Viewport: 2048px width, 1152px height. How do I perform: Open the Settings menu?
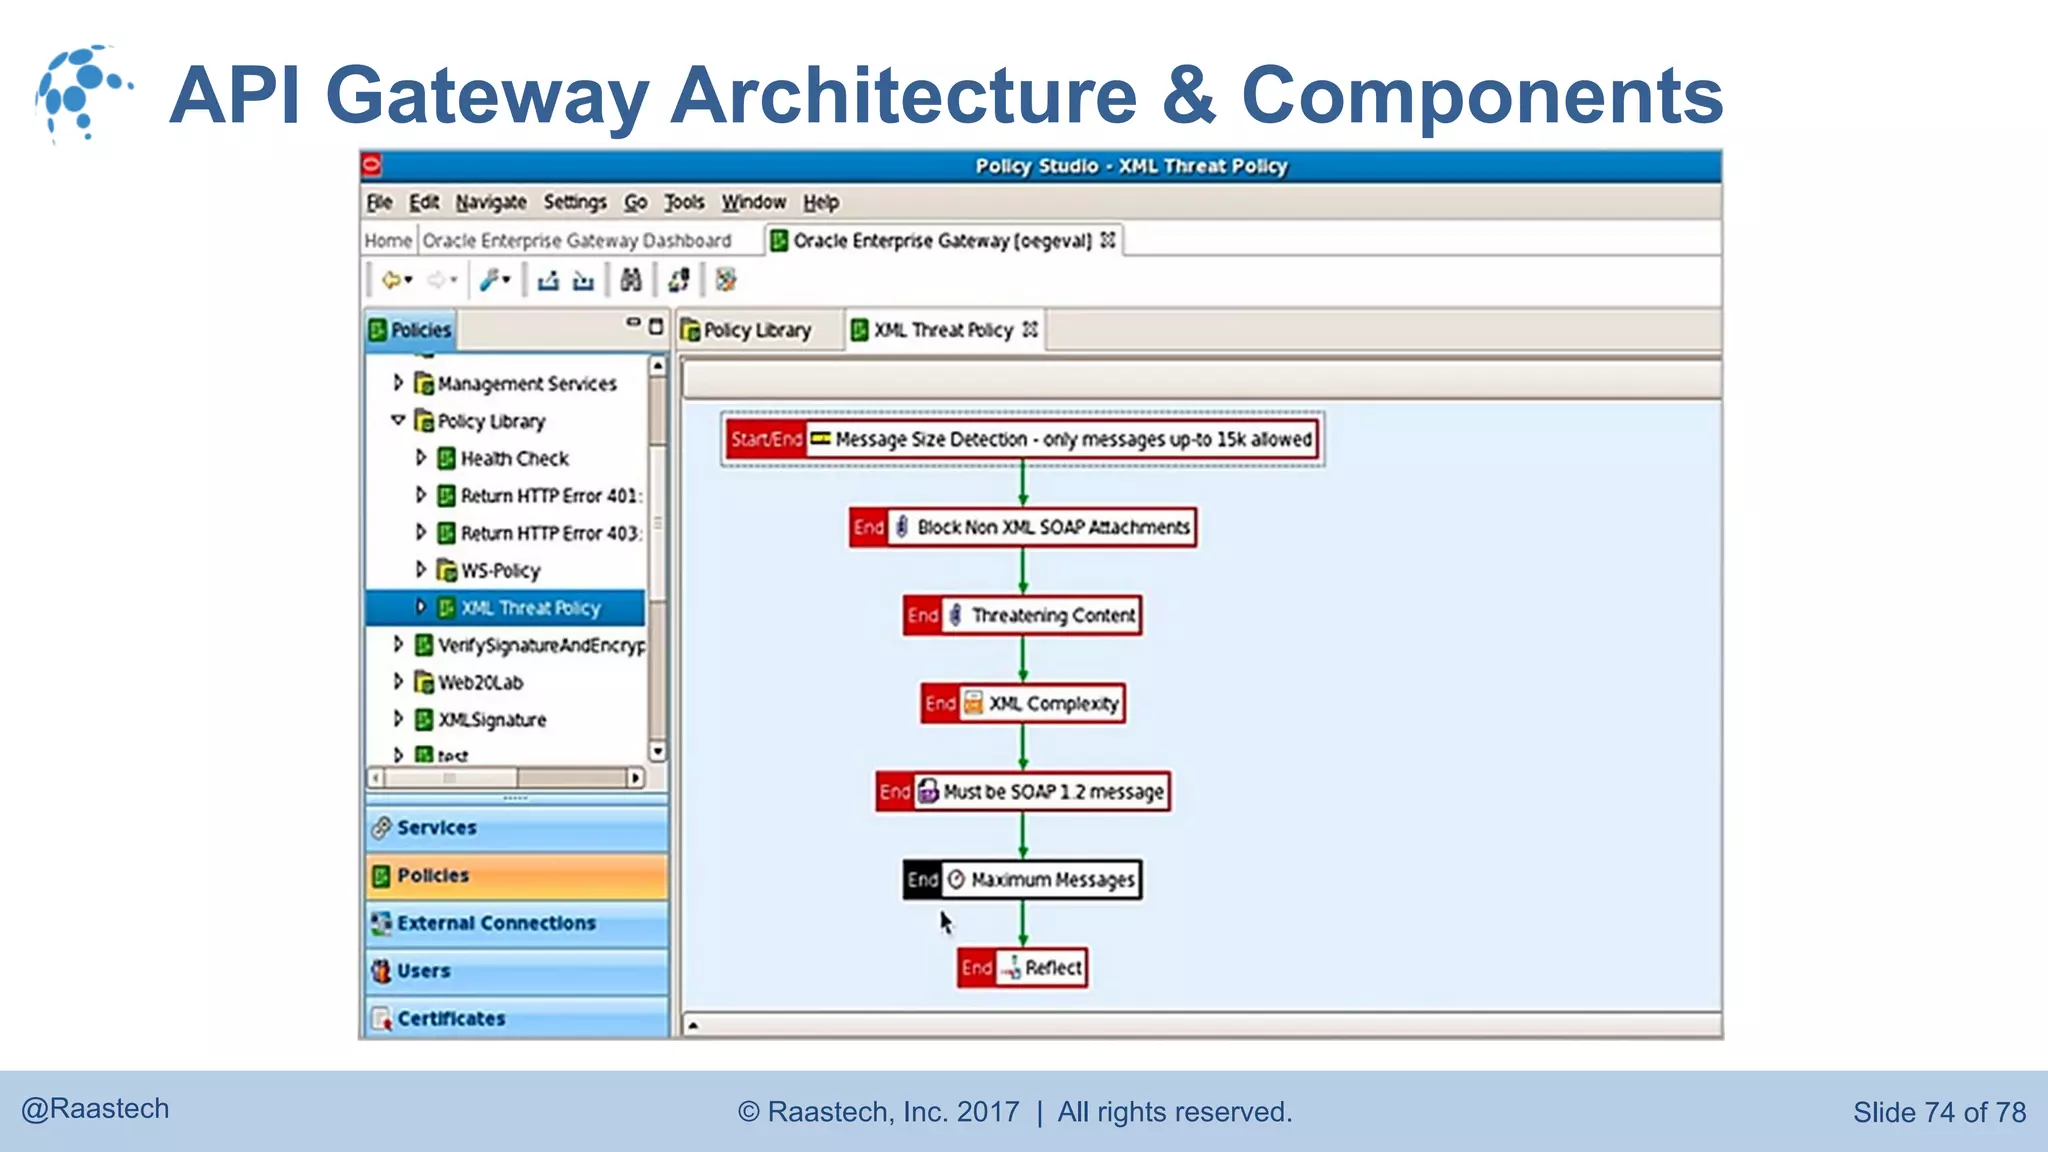point(575,202)
